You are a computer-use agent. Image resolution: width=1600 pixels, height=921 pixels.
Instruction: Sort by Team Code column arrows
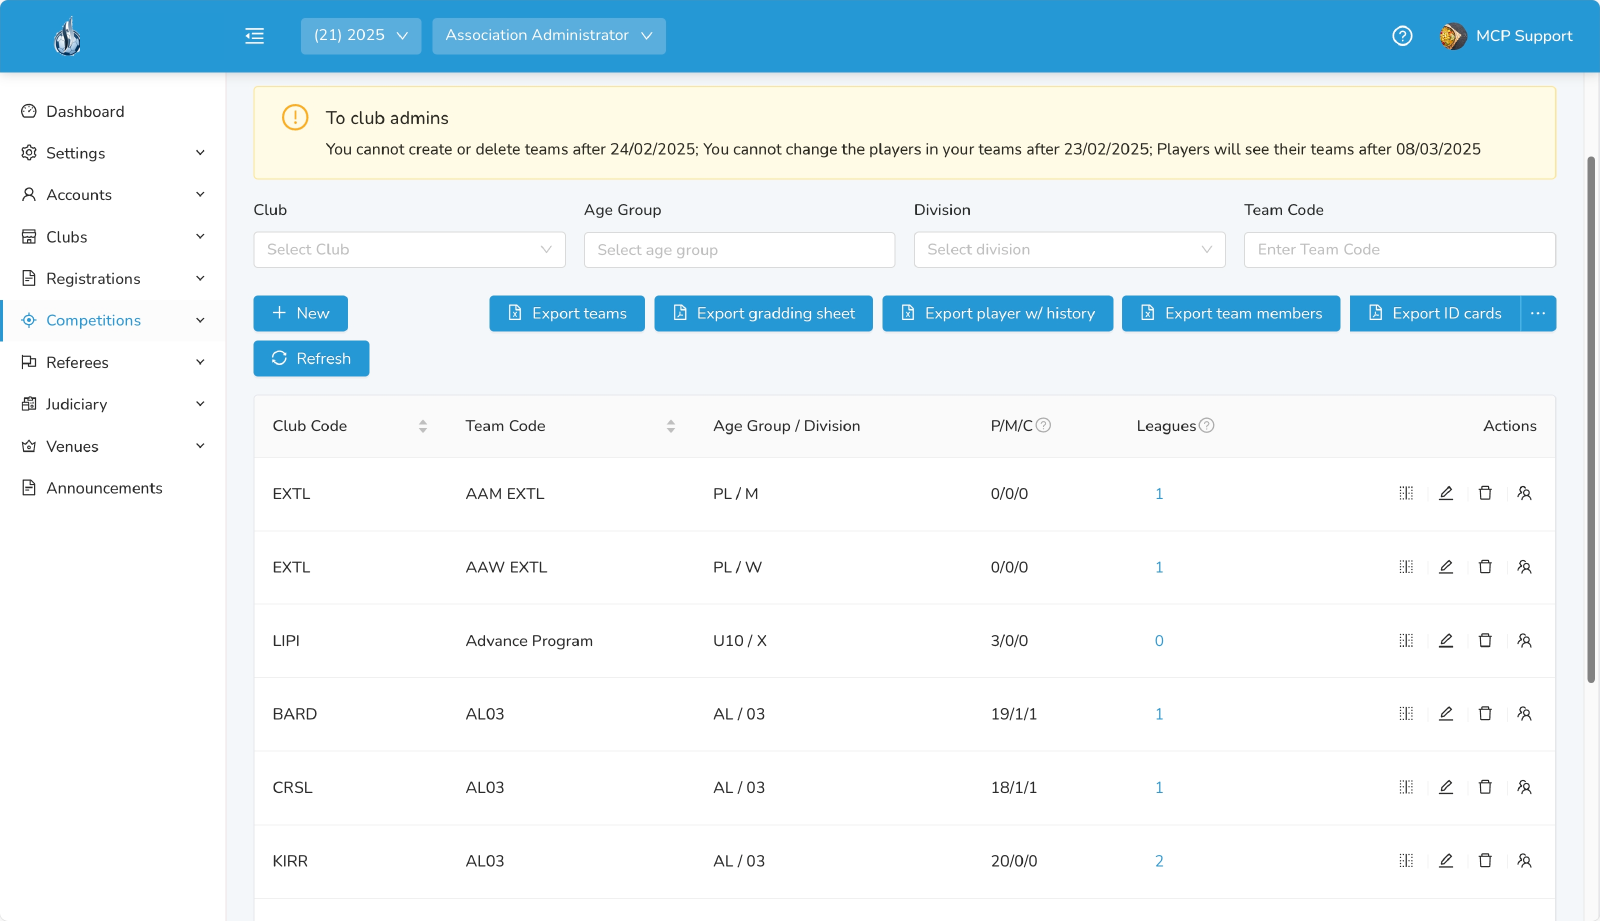[671, 426]
